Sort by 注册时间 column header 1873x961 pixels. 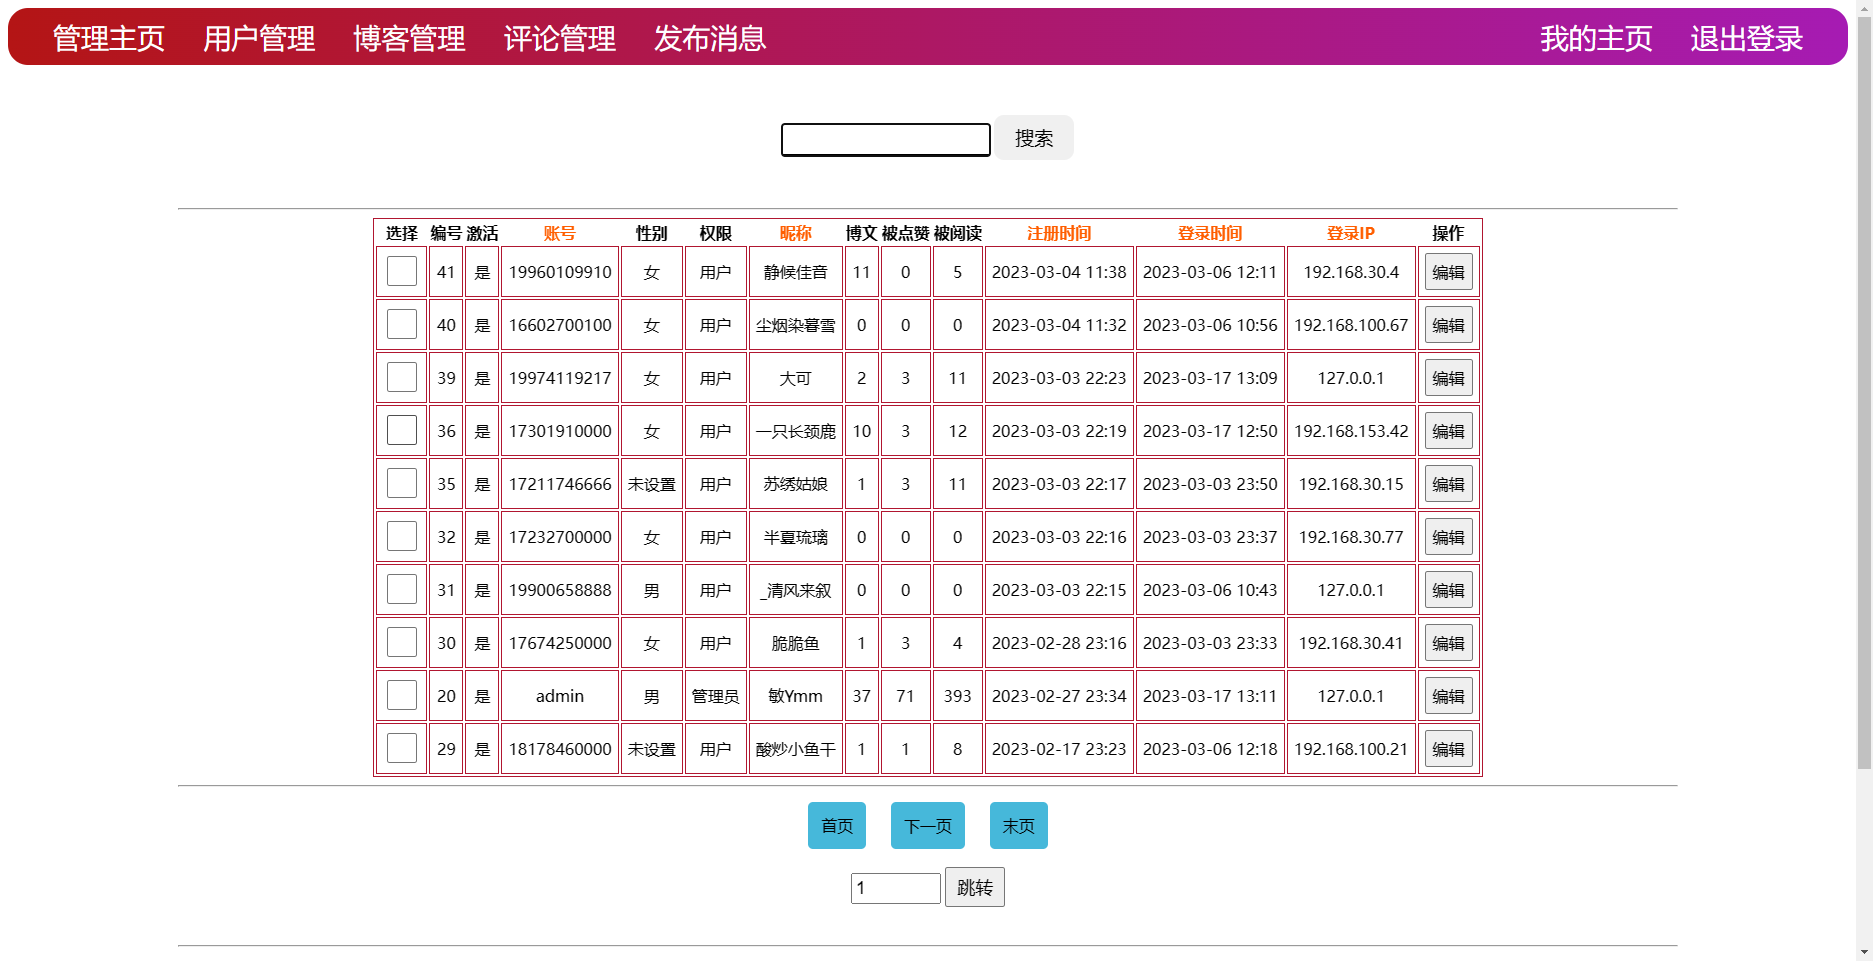pos(1059,233)
